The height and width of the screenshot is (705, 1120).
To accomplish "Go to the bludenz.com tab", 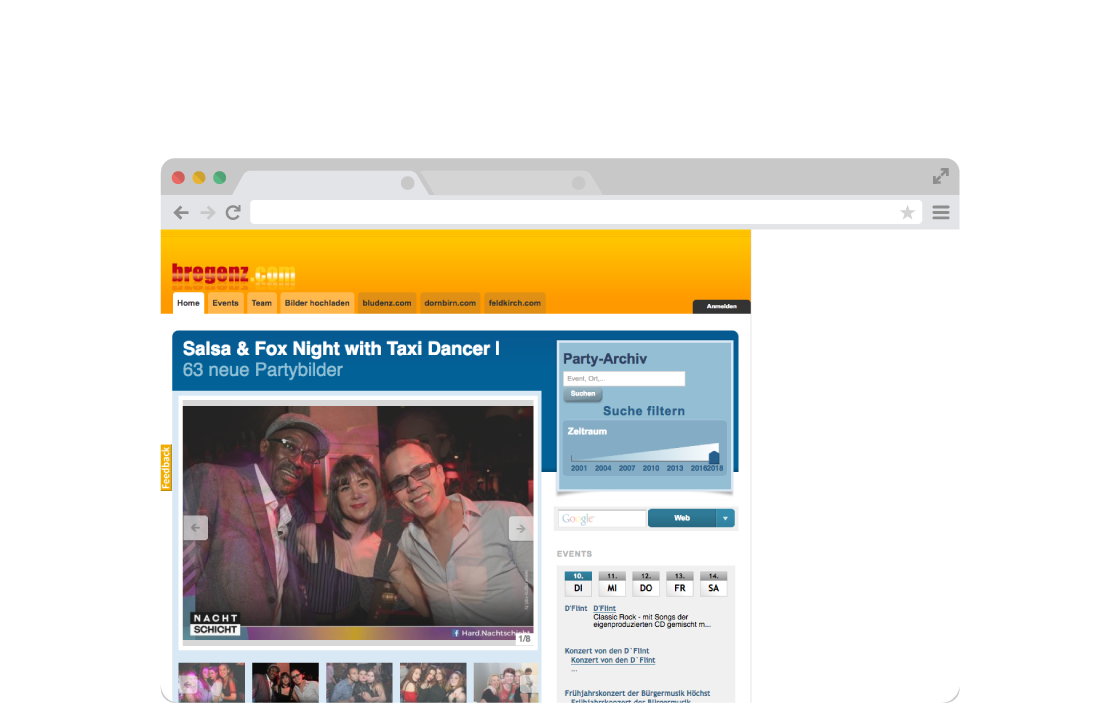I will pos(386,303).
